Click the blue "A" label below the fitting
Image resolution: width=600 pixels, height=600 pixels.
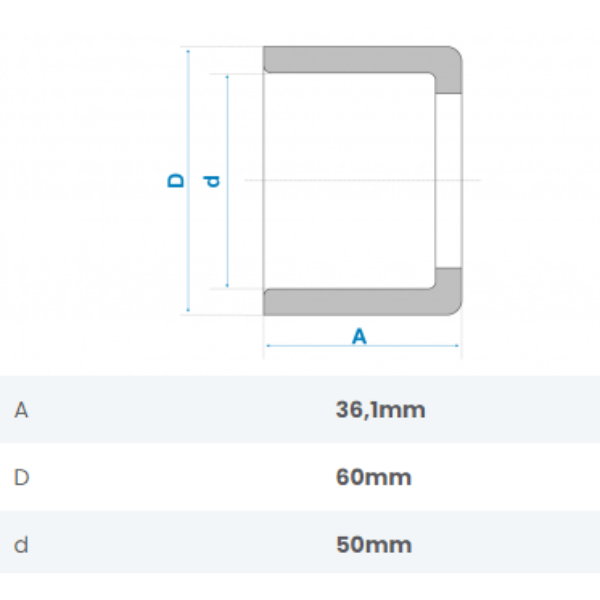point(360,336)
